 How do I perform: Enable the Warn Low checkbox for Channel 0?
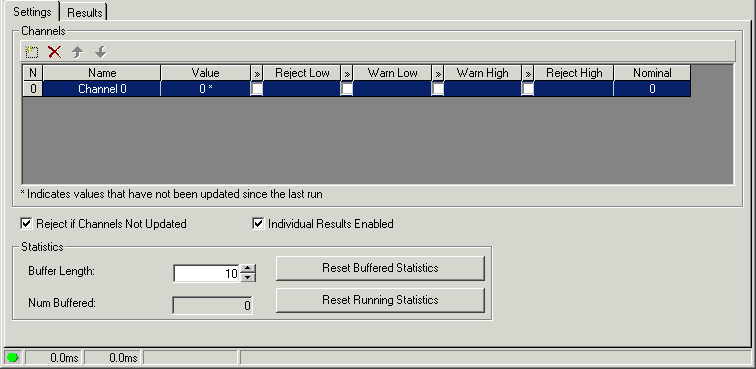[x=347, y=89]
